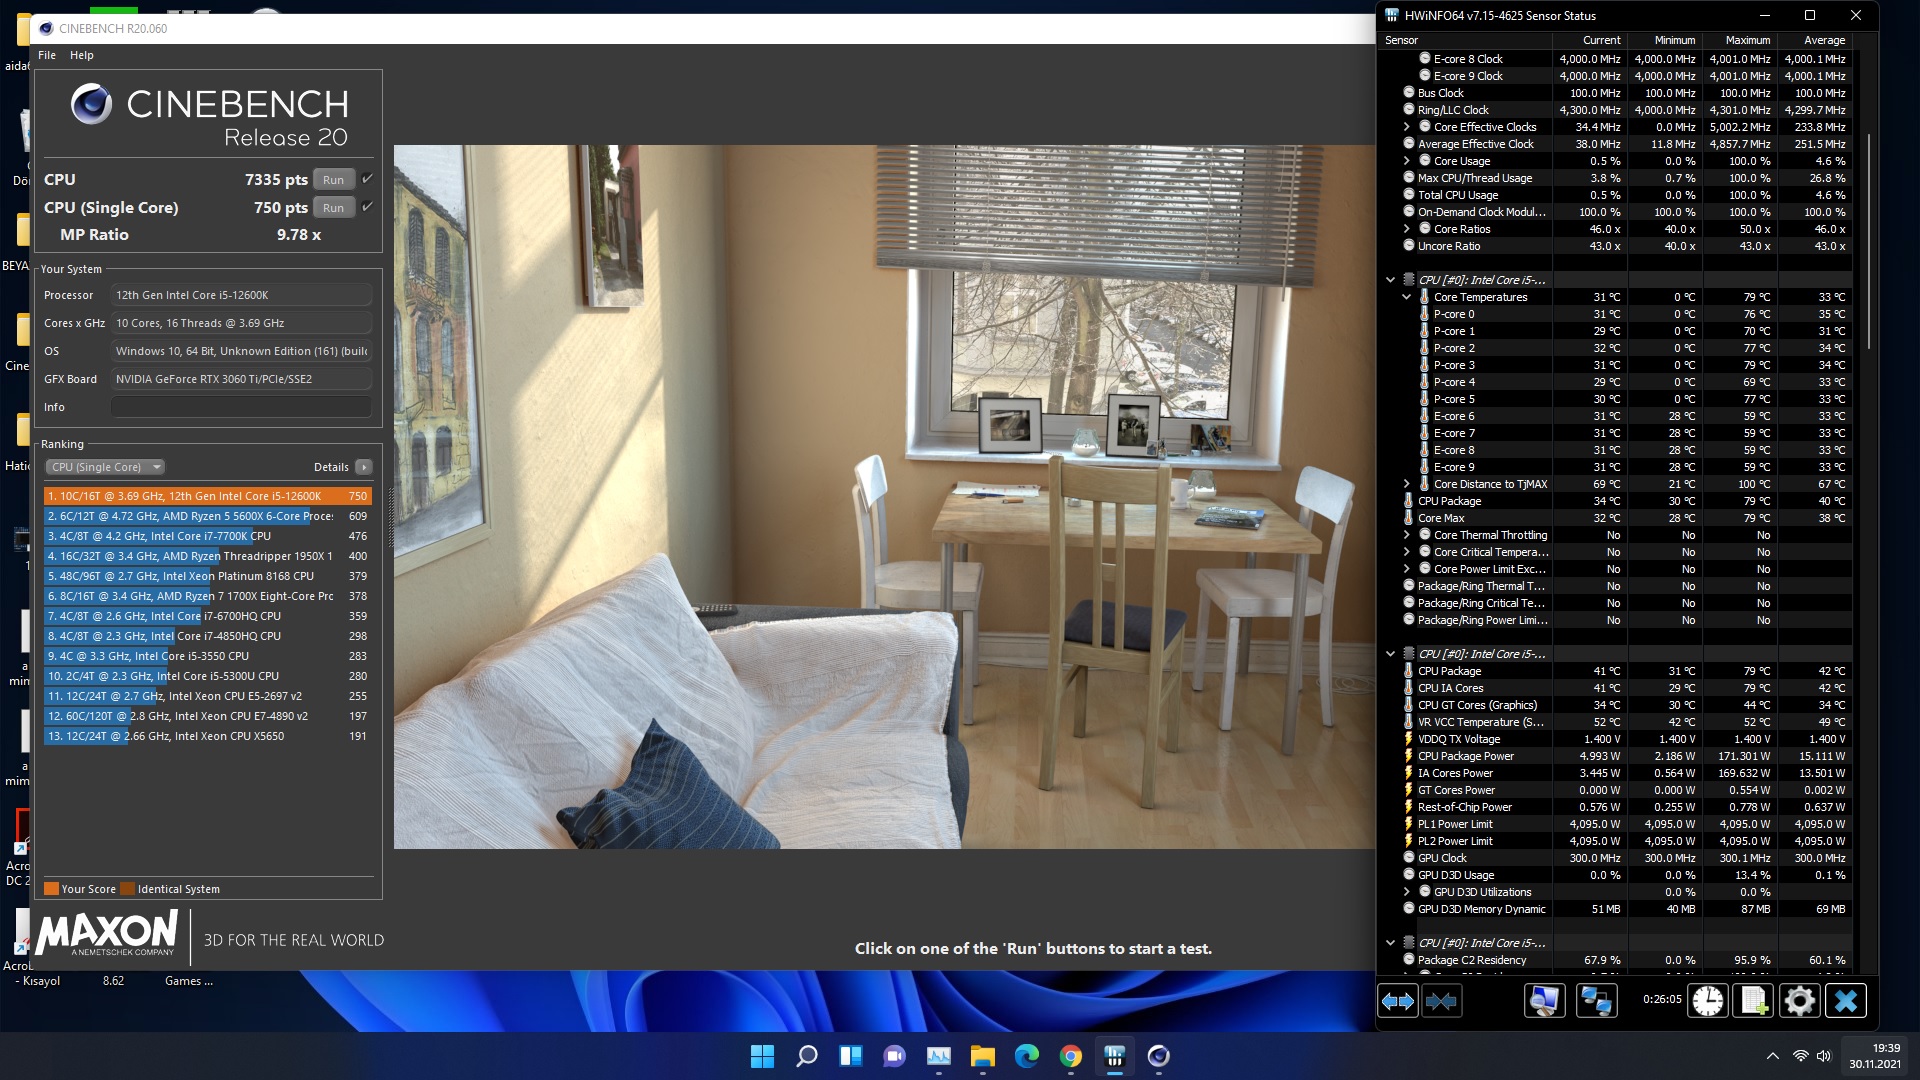The height and width of the screenshot is (1080, 1920).
Task: Expand the Core Ratios sensor row
Action: 1407,229
